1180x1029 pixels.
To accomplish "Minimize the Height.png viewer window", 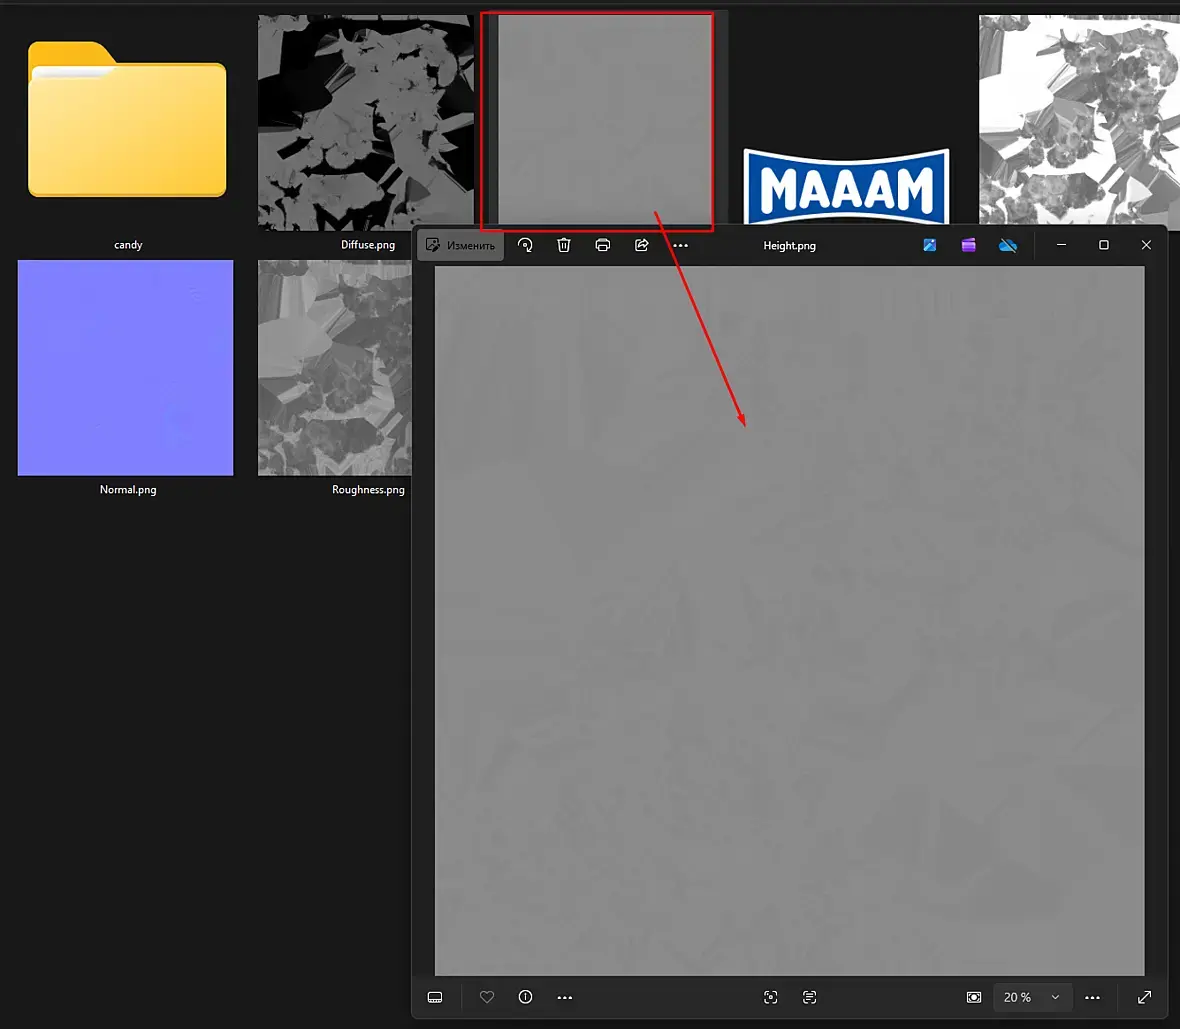I will (x=1061, y=245).
